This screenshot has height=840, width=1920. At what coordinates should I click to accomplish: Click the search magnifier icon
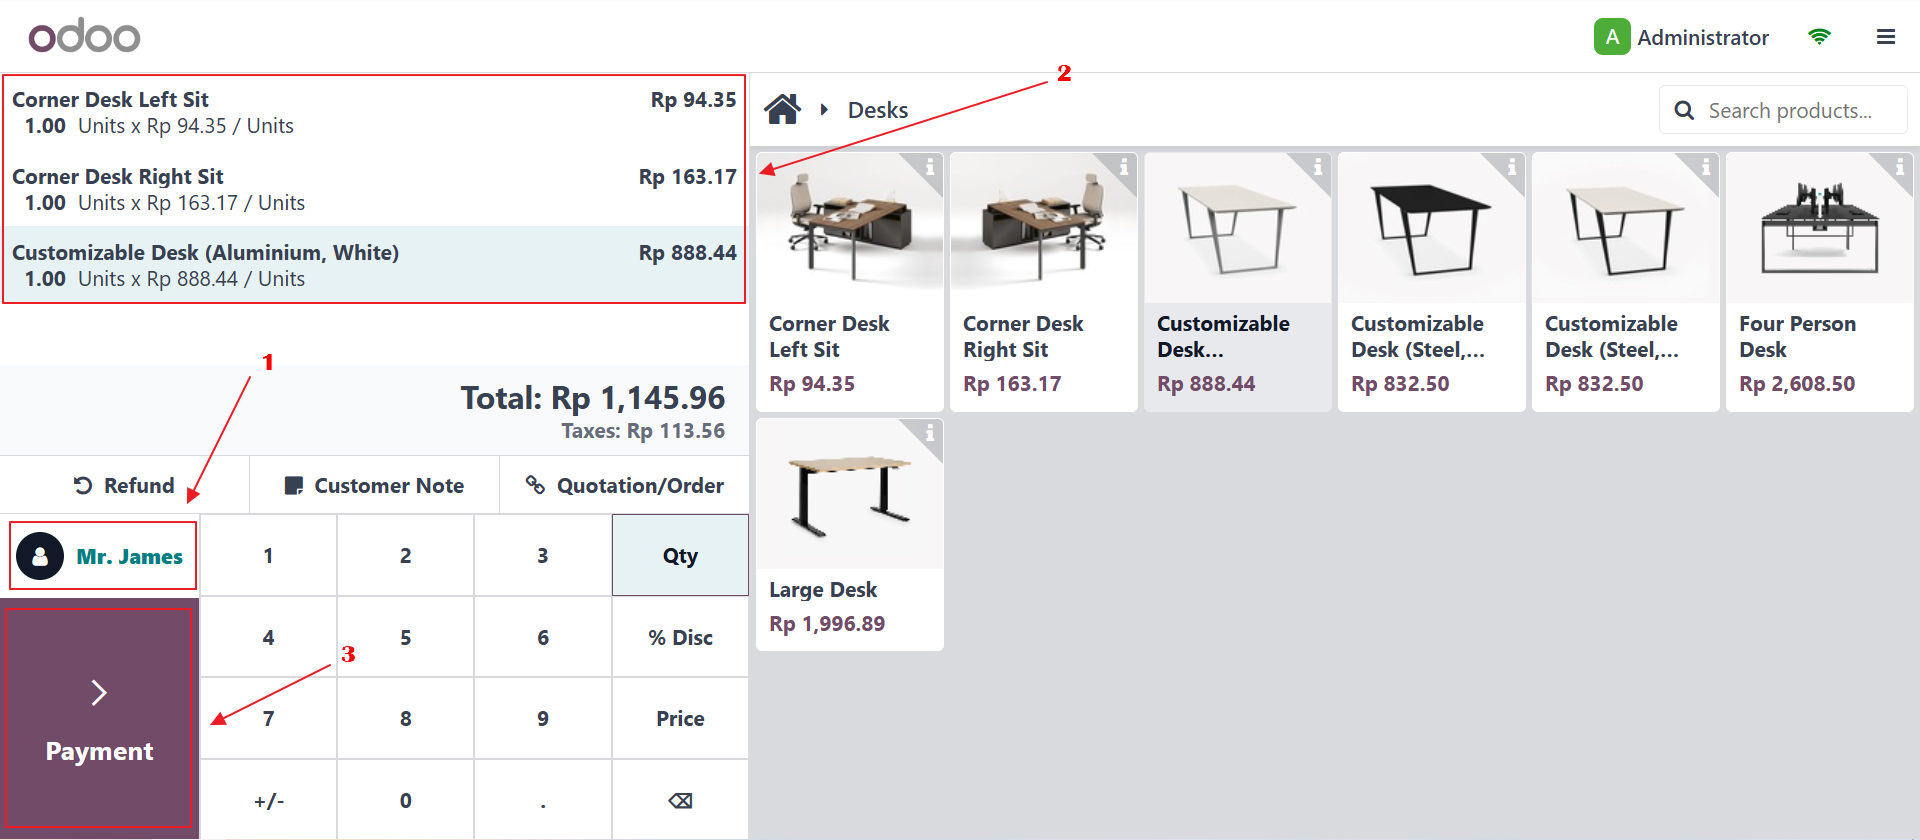(1685, 110)
